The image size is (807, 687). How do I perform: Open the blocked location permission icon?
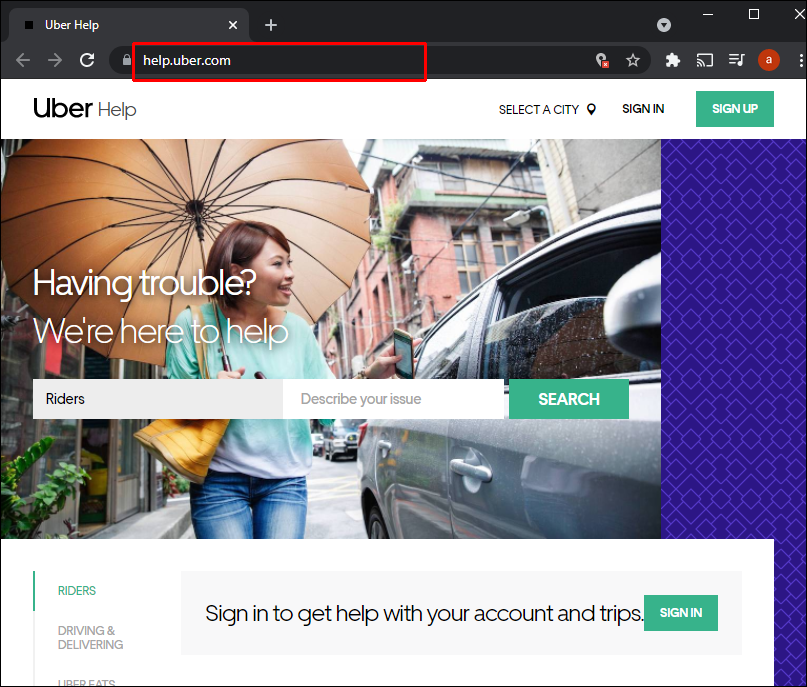(602, 60)
